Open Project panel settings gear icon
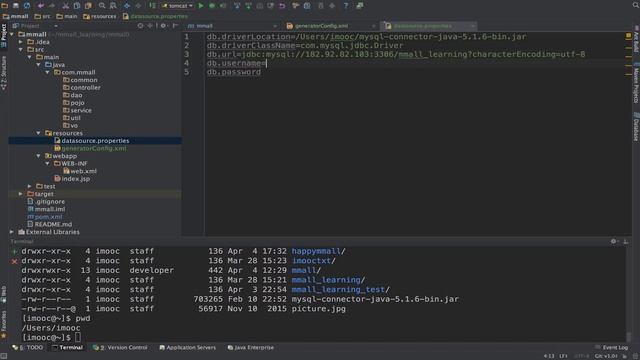Viewport: 640px width, 360px height. [x=163, y=26]
